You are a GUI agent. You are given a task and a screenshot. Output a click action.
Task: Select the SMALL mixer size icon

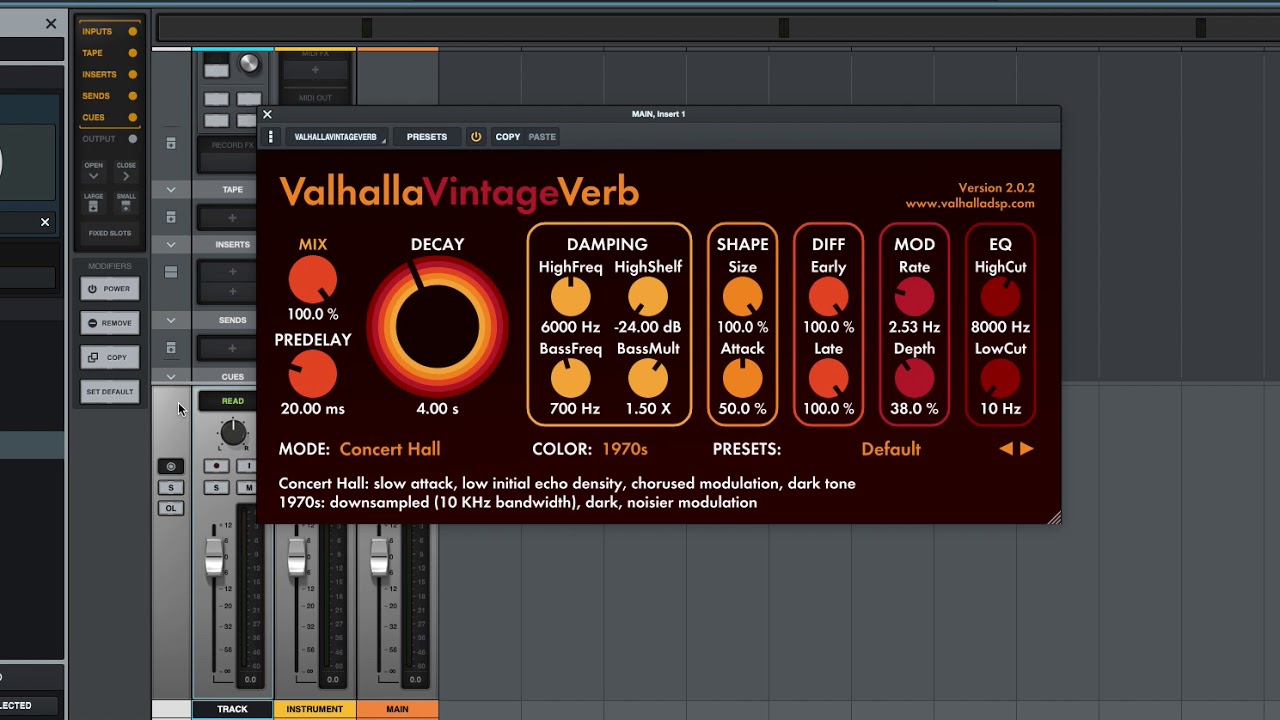[126, 206]
